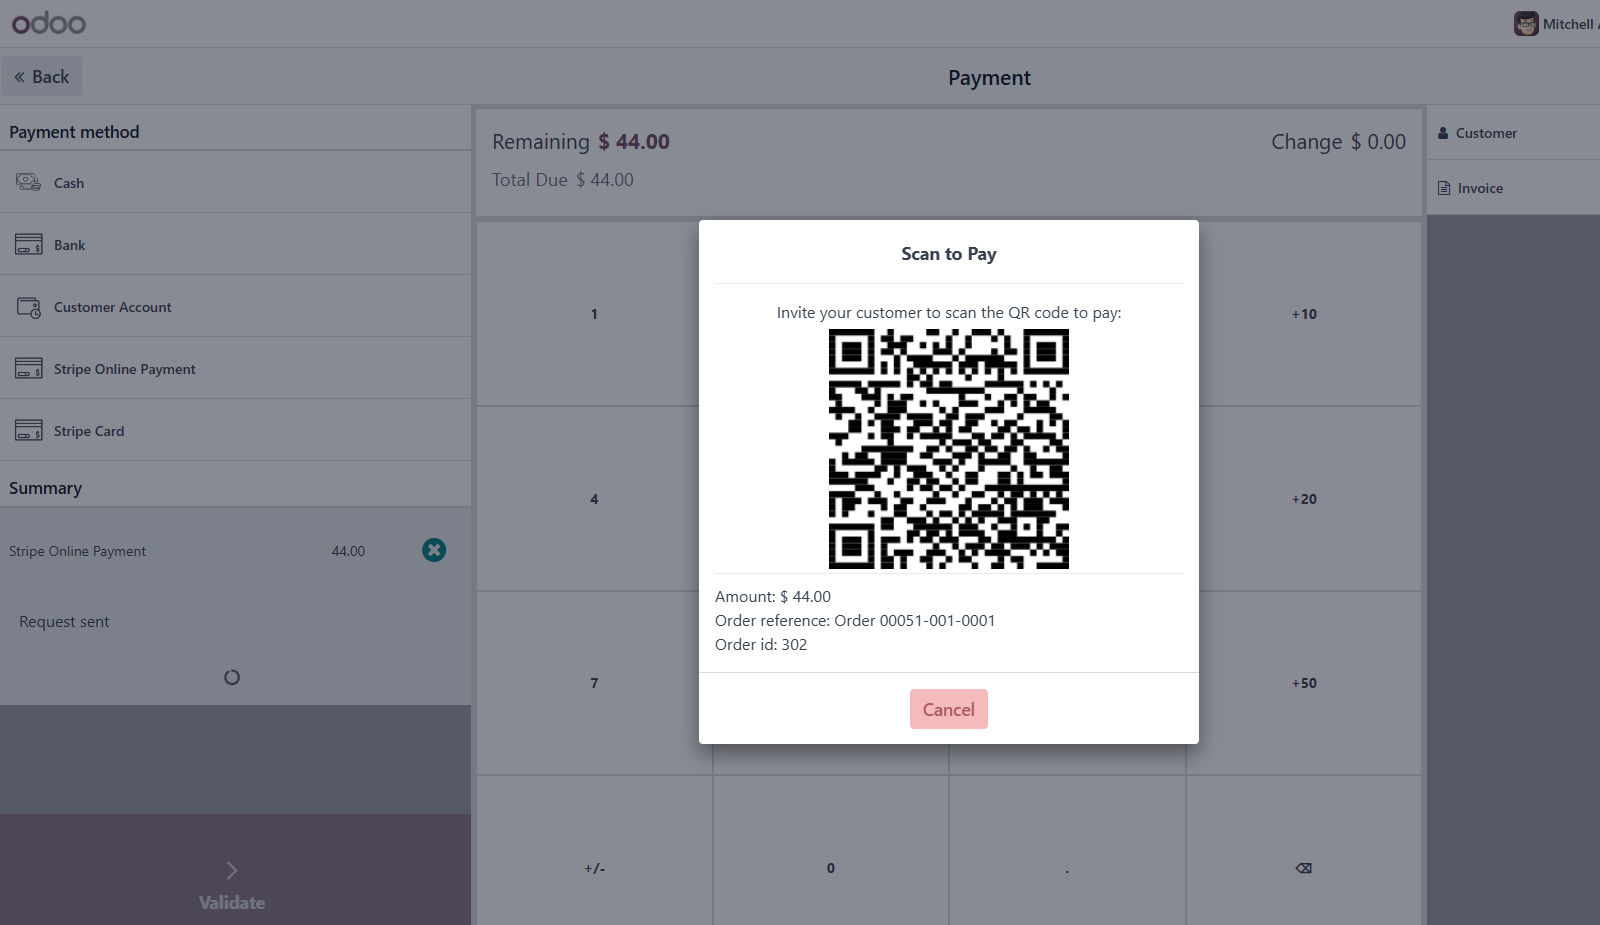The height and width of the screenshot is (925, 1600).
Task: Select the Stripe Online Payment summary line
Action: [235, 551]
